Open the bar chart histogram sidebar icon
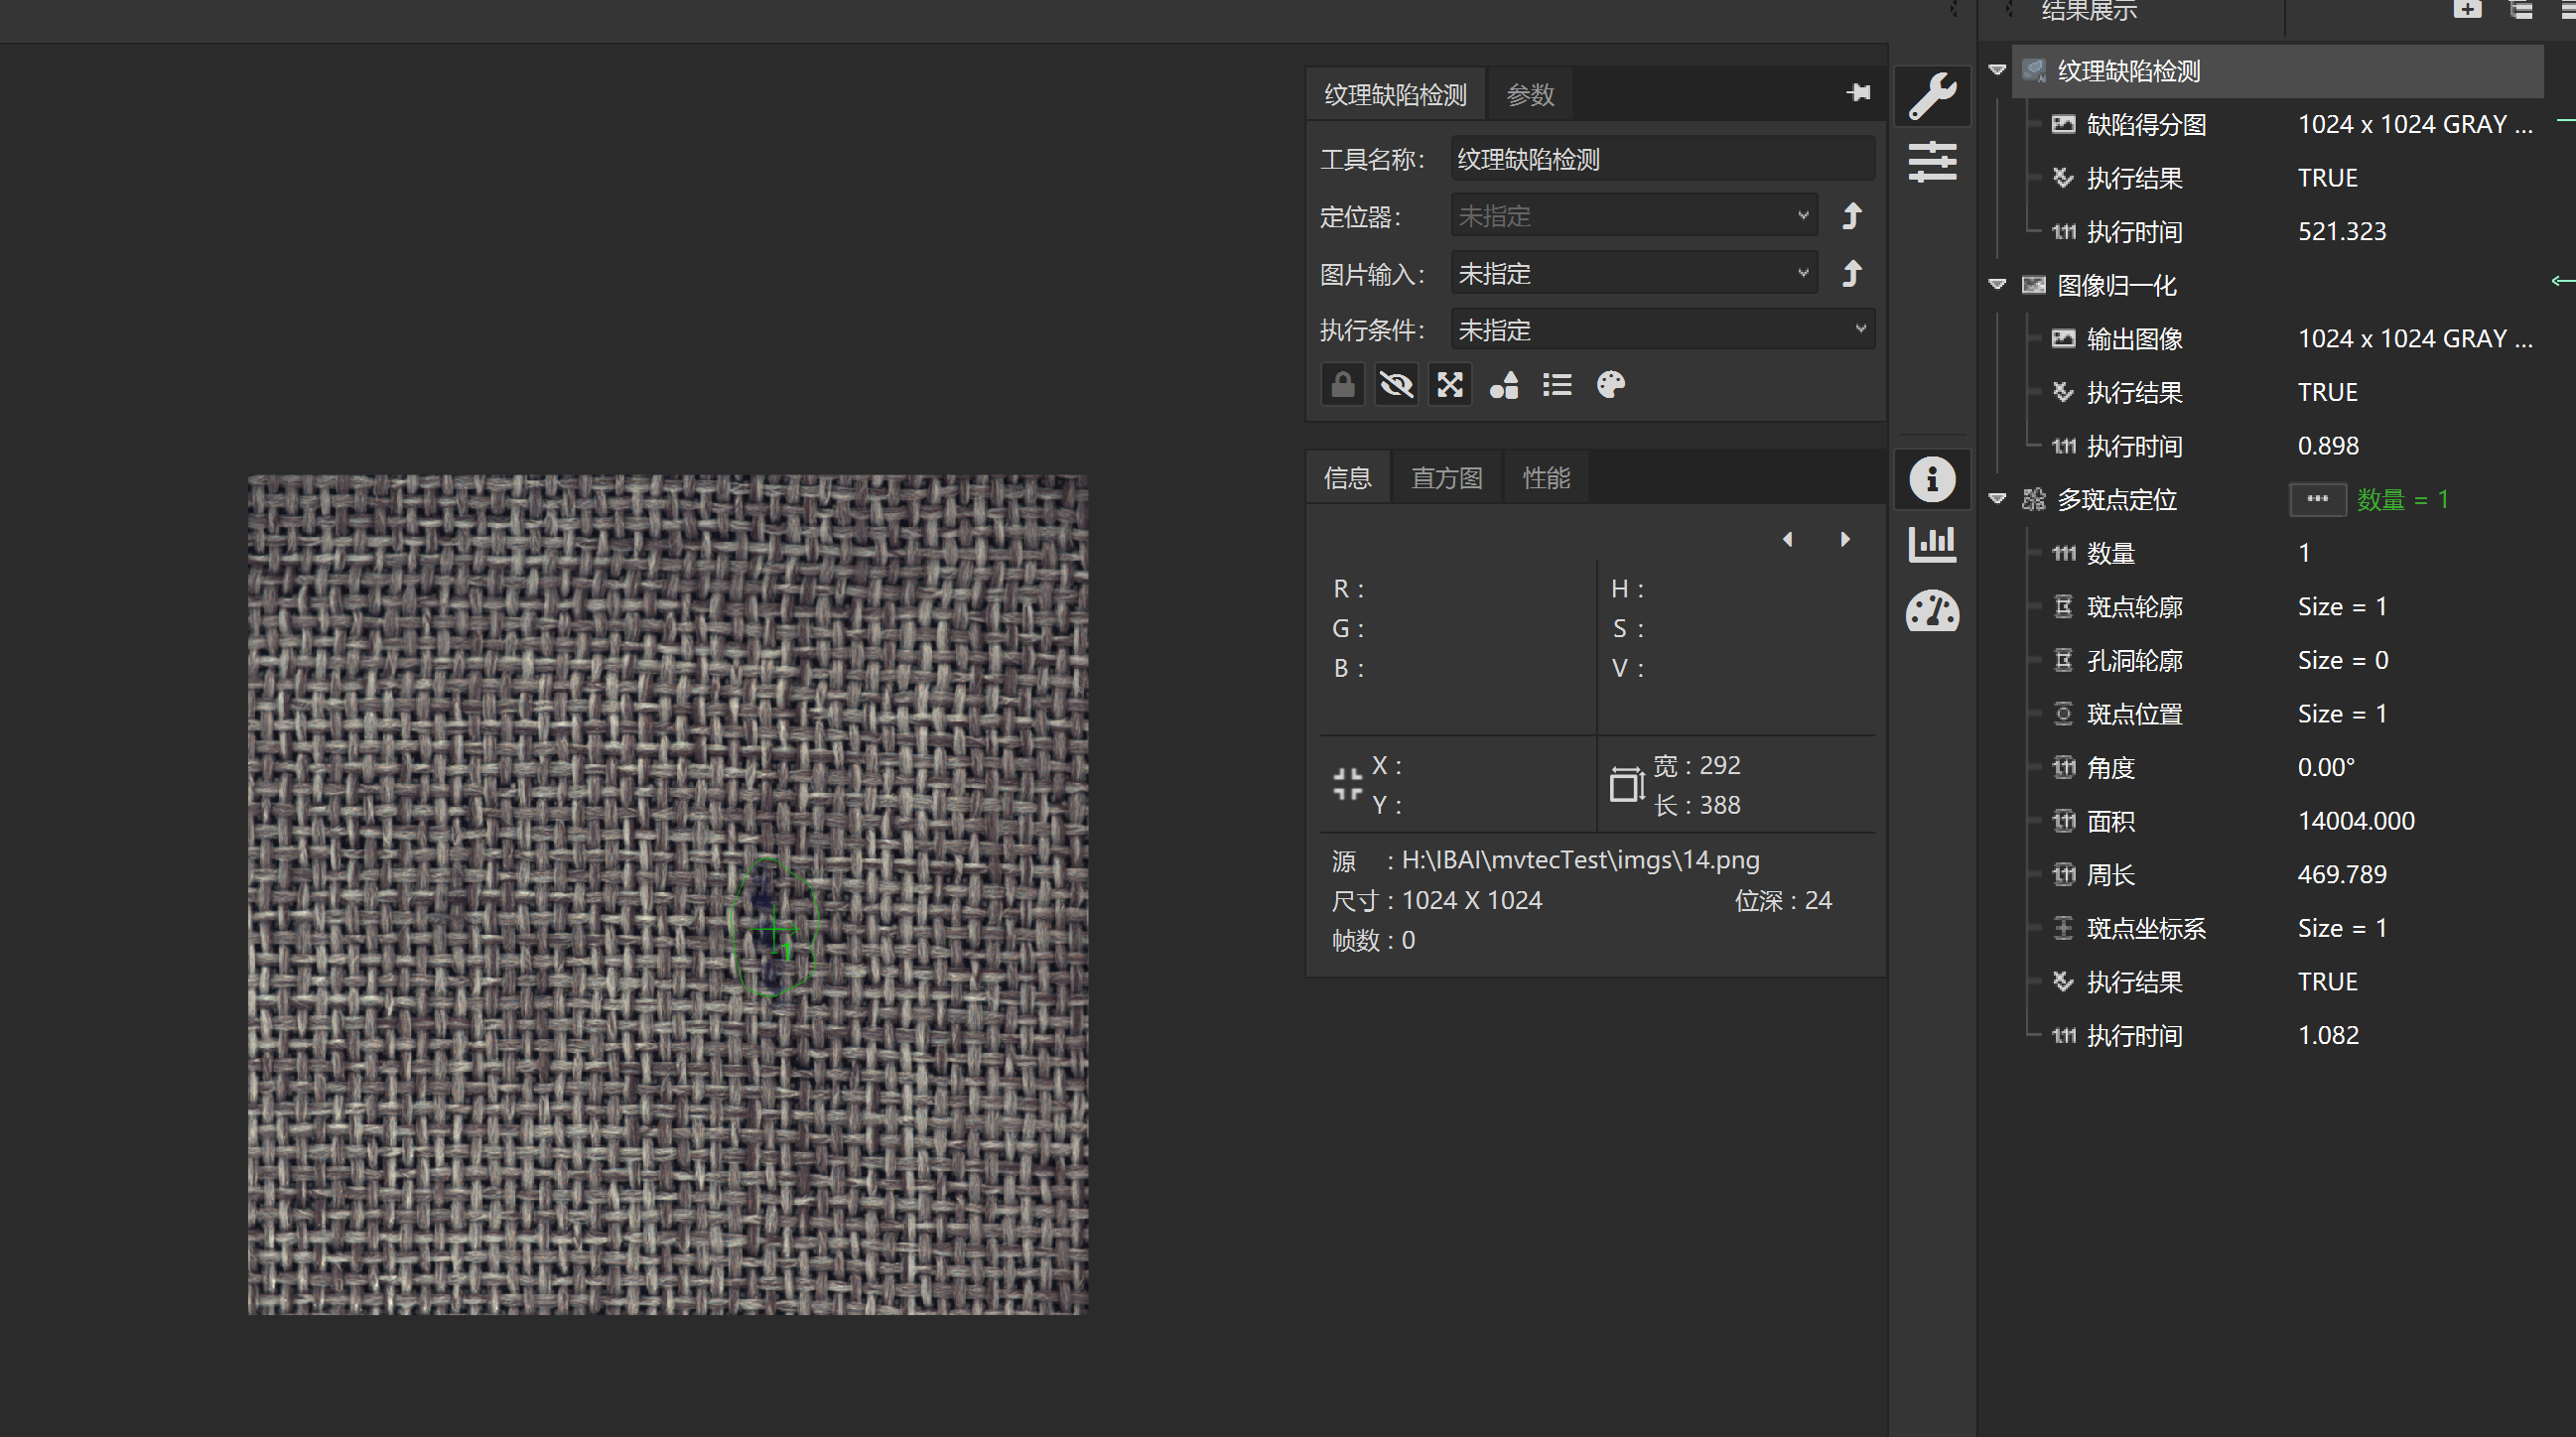 (x=1932, y=544)
